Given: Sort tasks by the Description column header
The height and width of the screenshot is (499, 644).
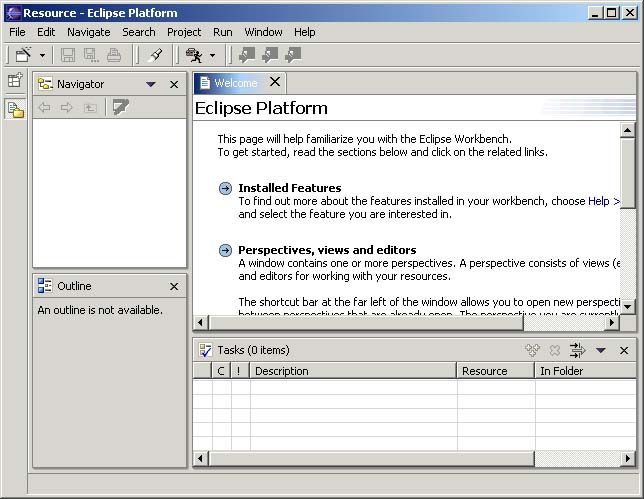Looking at the screenshot, I should 353,371.
